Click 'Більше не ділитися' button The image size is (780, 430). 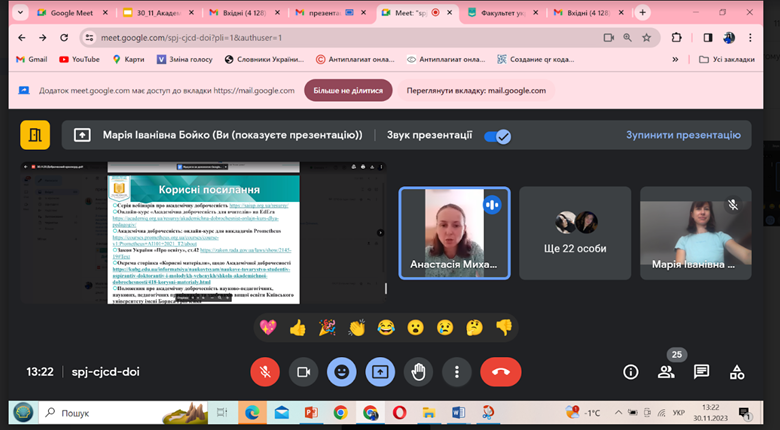pyautogui.click(x=348, y=90)
